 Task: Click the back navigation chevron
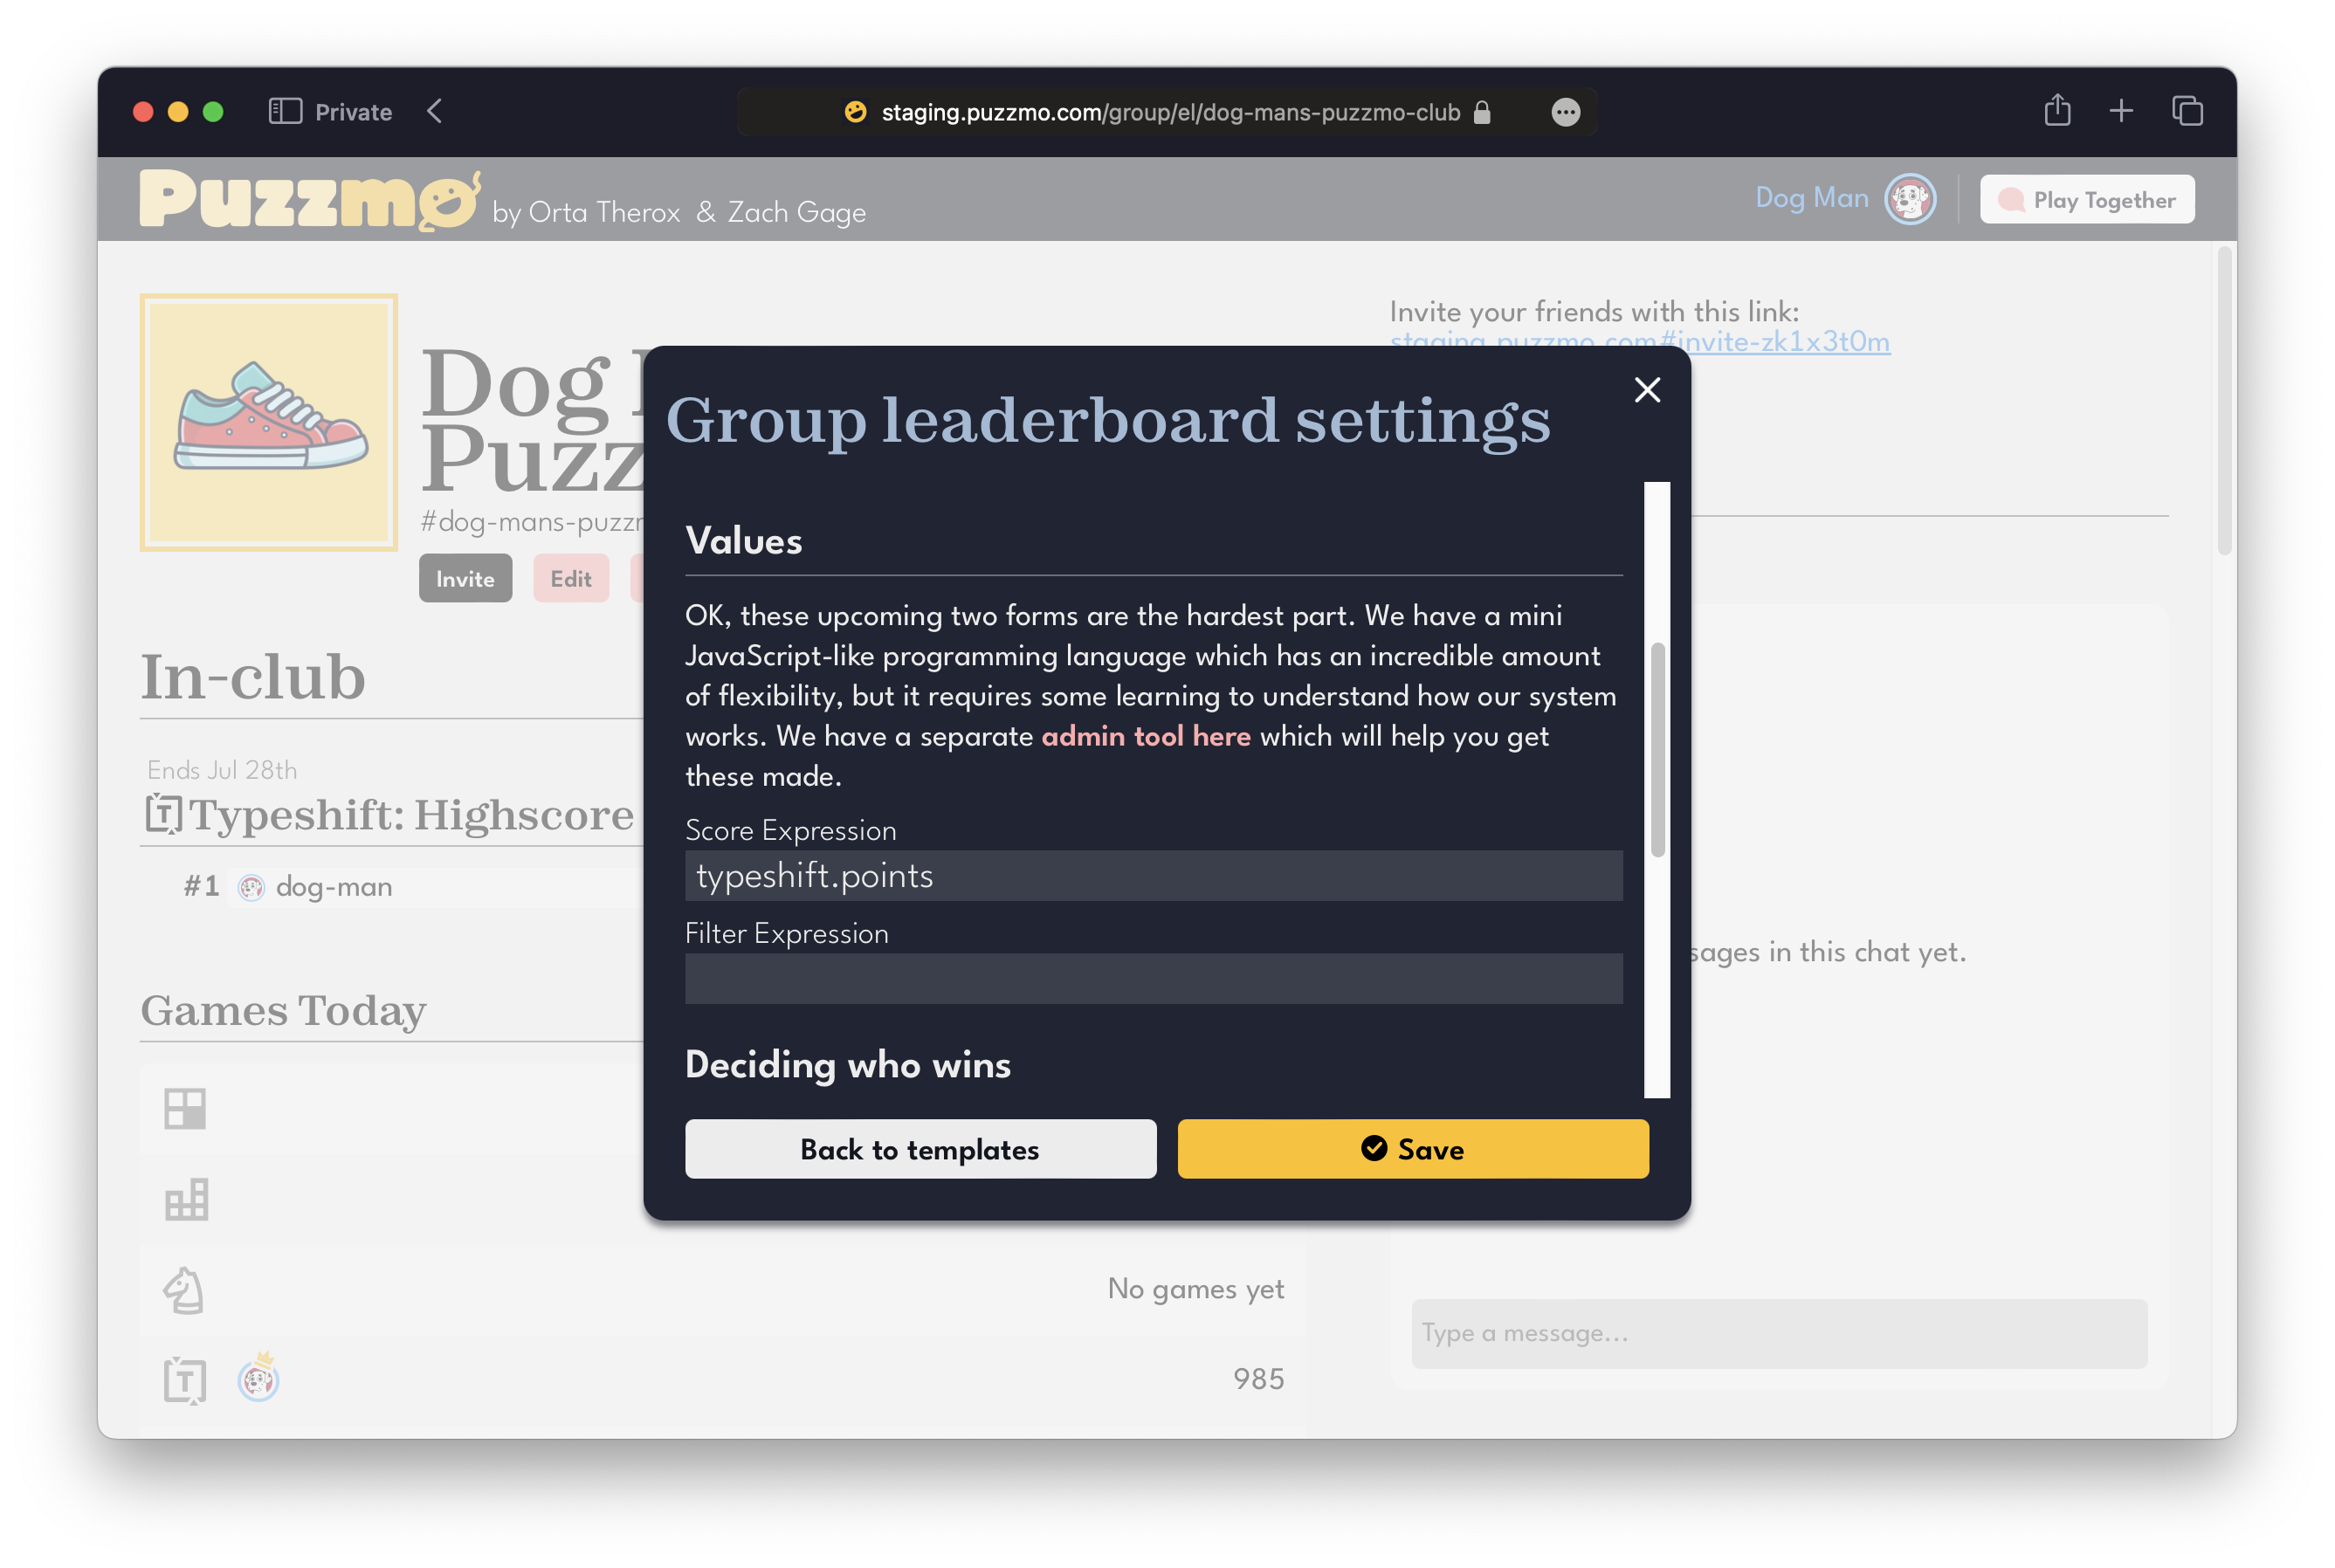pyautogui.click(x=434, y=111)
